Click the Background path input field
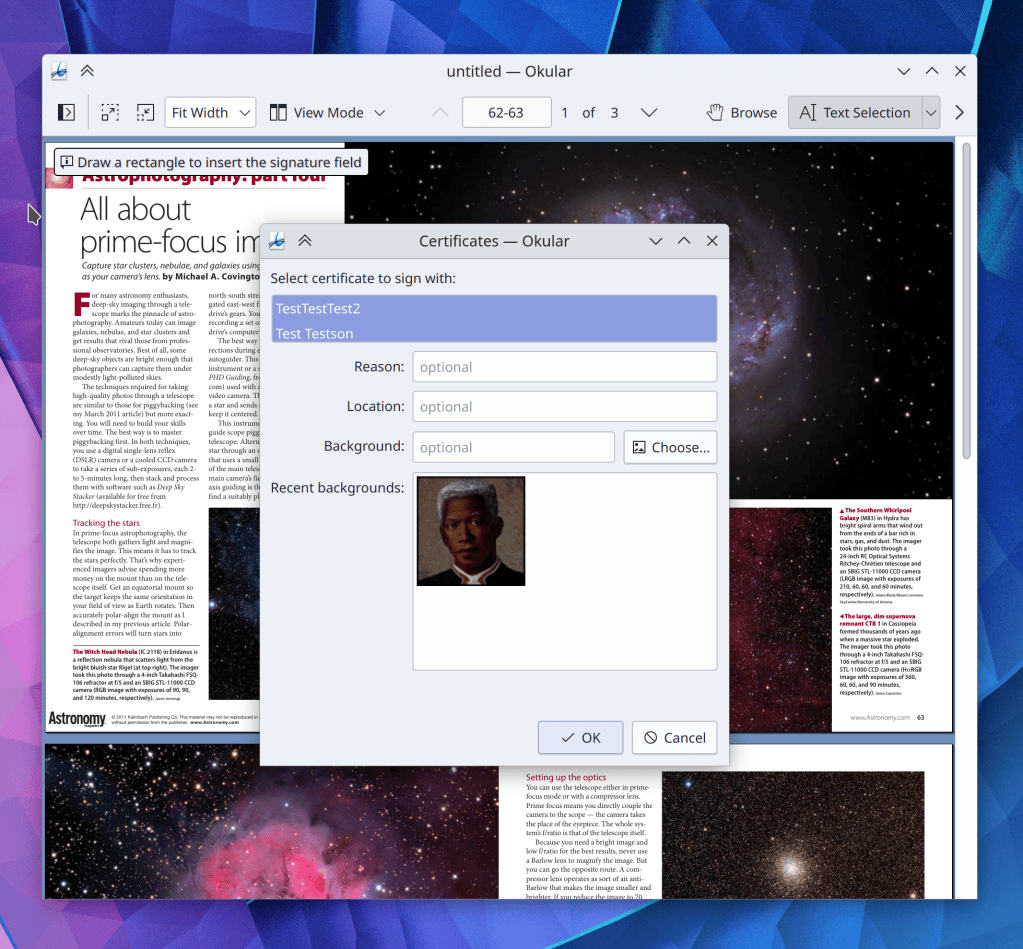Viewport: 1023px width, 949px height. click(513, 447)
